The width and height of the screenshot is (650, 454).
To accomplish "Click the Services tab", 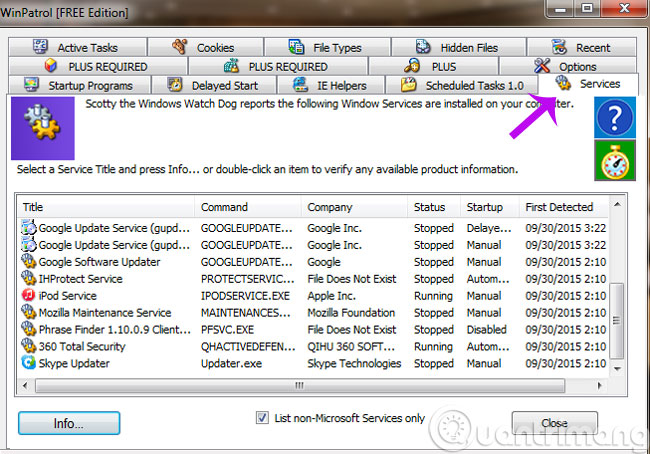I will pos(589,84).
